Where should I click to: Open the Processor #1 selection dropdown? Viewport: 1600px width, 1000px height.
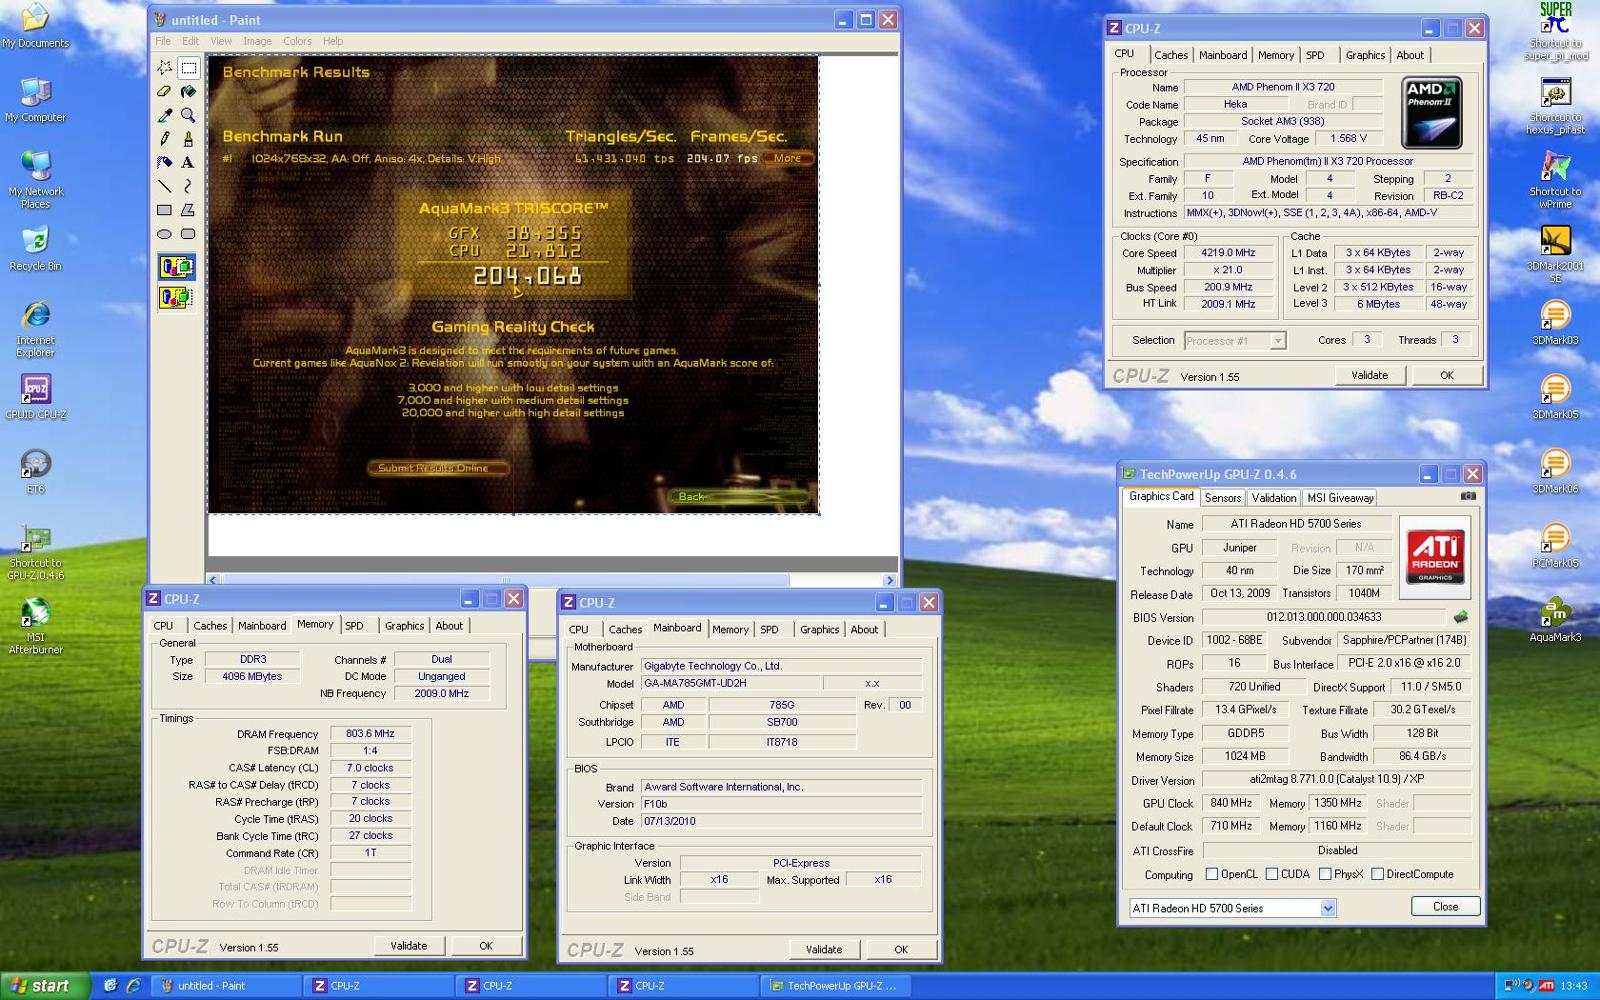[x=1278, y=341]
